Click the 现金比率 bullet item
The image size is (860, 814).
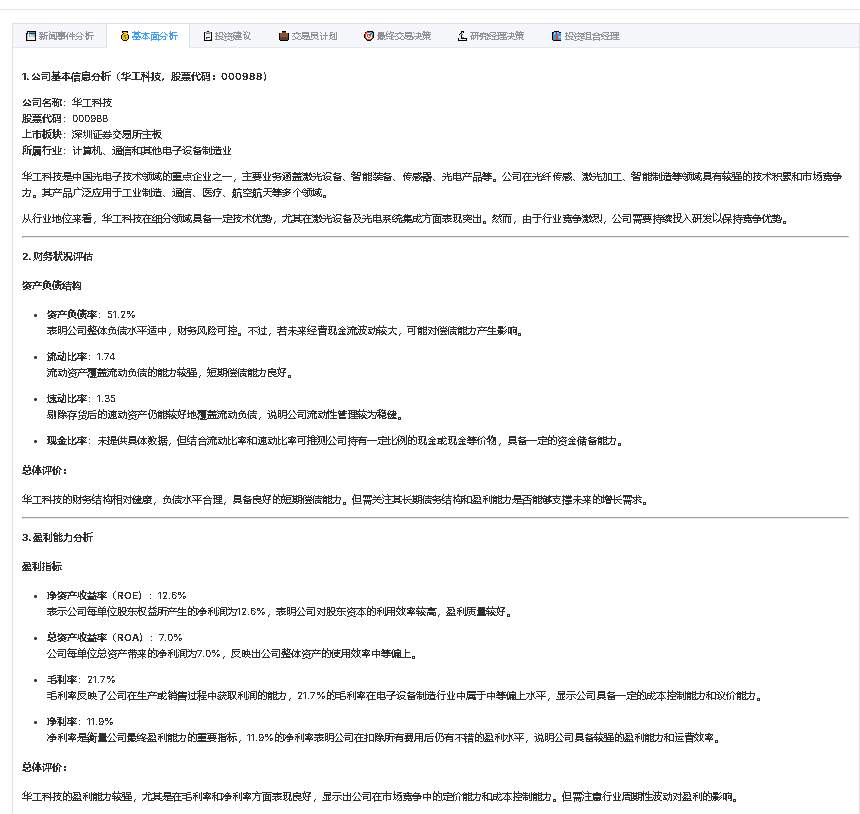(x=335, y=441)
